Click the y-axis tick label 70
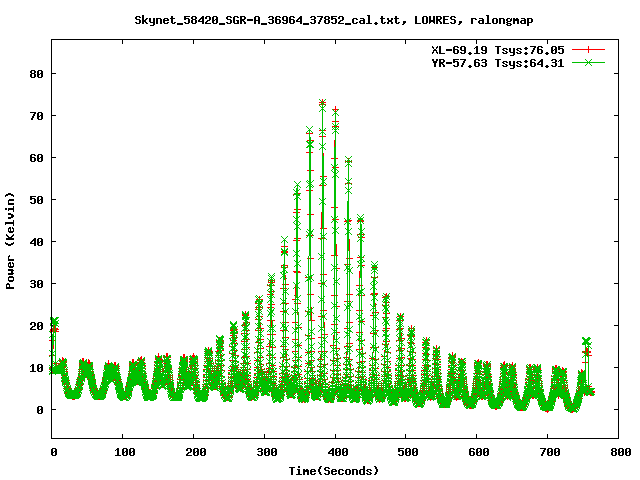This screenshot has width=640, height=480. pos(36,116)
